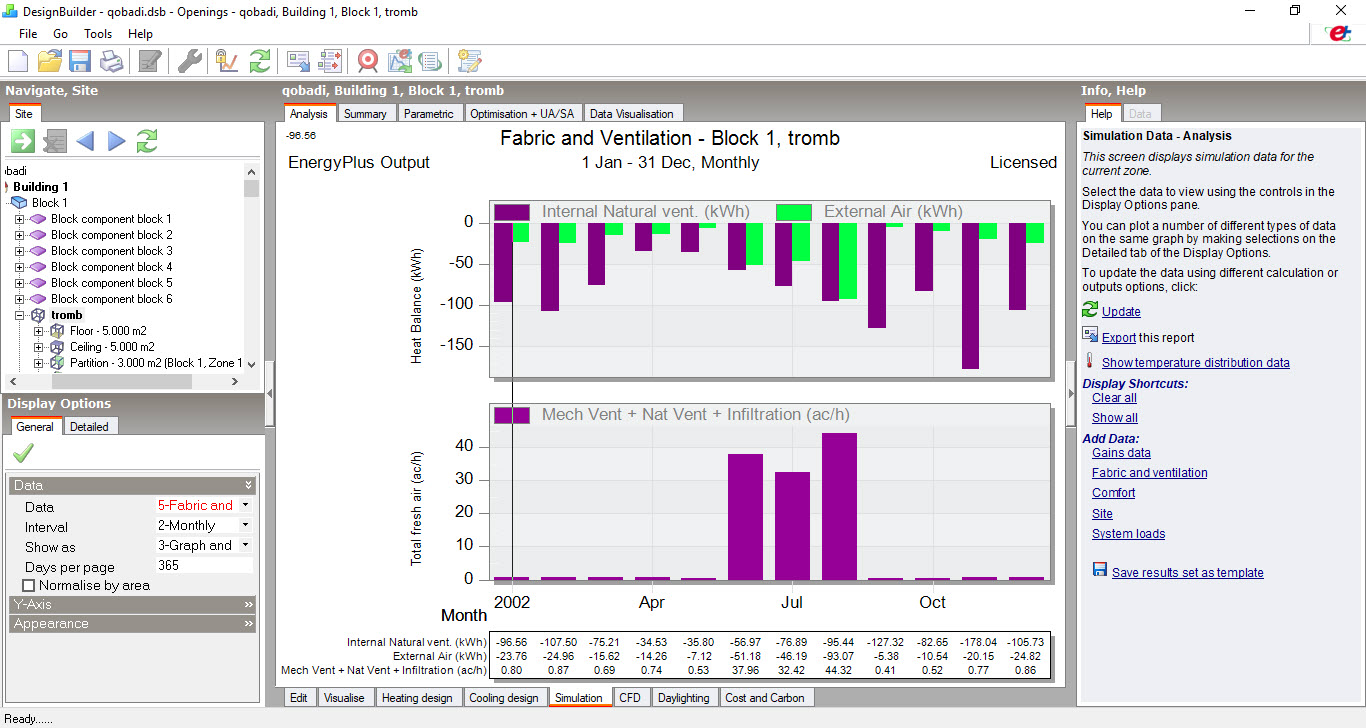The width and height of the screenshot is (1366, 728).
Task: Open file using the folder icon
Action: coord(49,61)
